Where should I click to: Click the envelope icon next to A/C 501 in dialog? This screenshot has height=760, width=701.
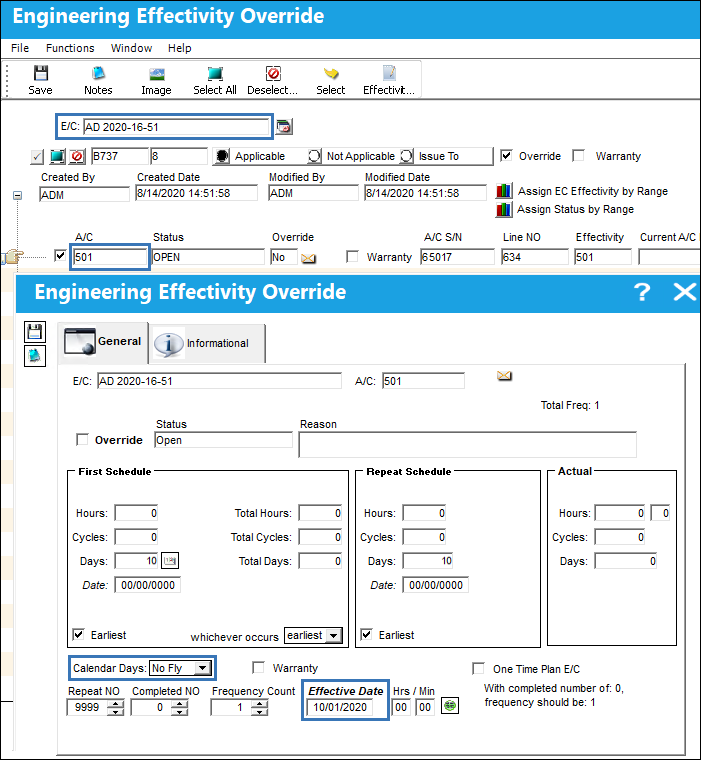(x=504, y=376)
